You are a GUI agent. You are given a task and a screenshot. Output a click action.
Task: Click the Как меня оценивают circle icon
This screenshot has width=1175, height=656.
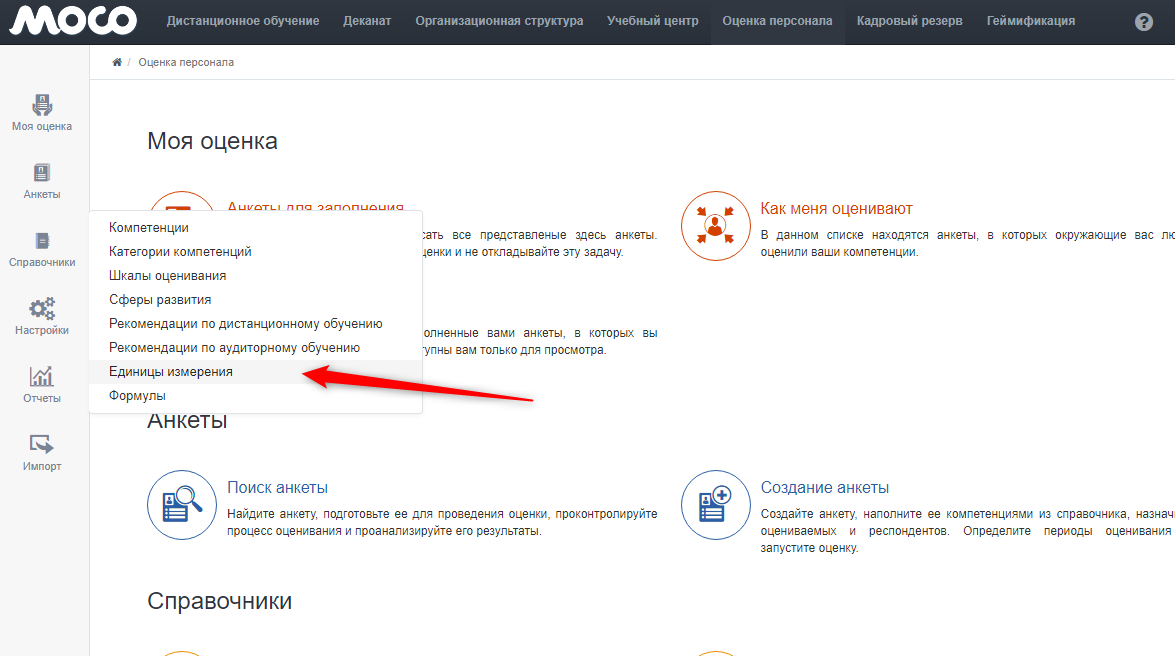click(x=716, y=226)
